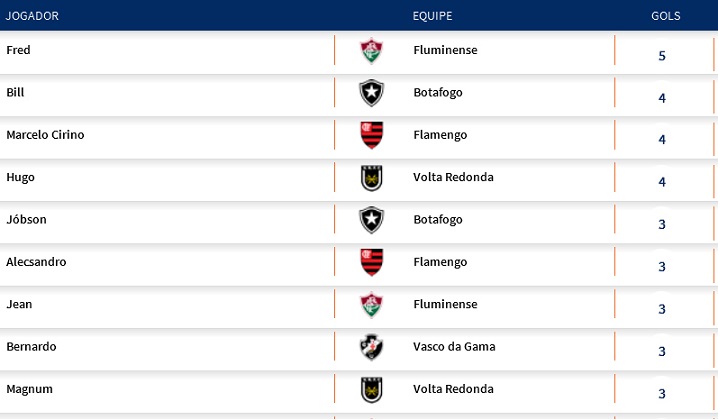
Task: Click the Botafogo crest beside Bill
Action: point(372,93)
